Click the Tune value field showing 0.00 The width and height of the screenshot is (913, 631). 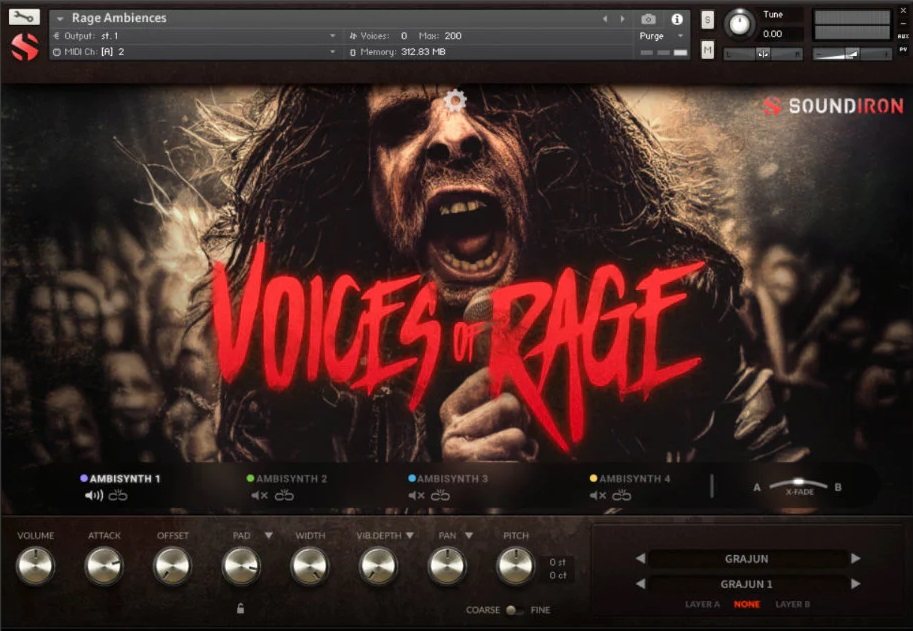point(780,34)
